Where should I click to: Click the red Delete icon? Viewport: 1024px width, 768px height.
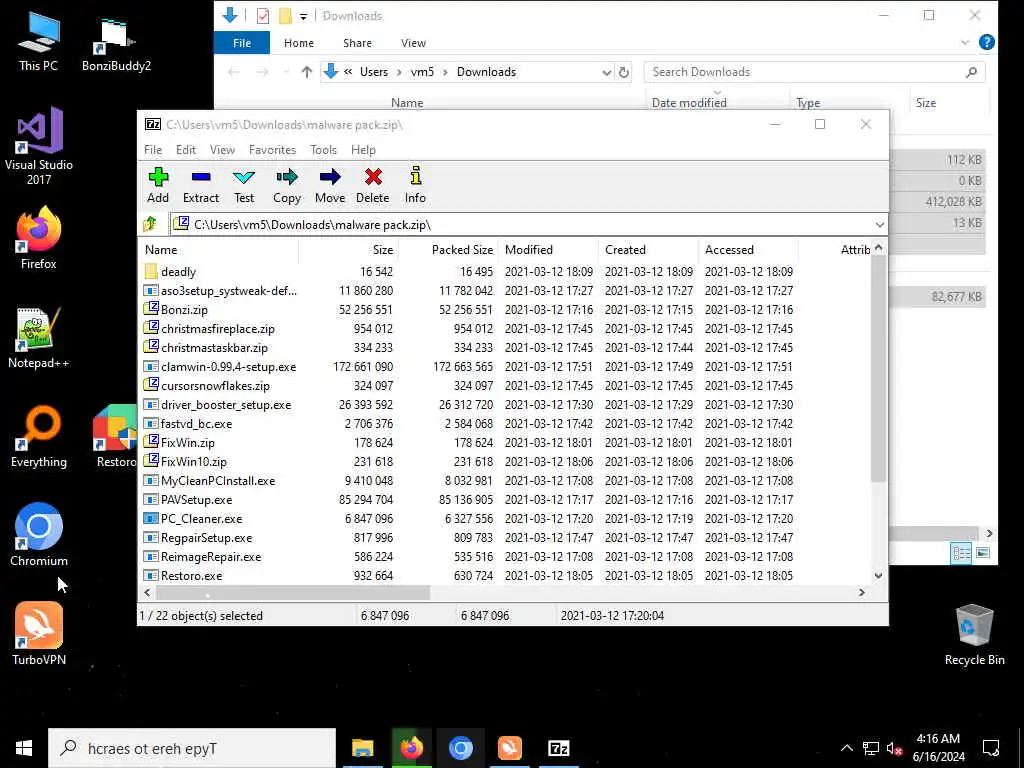(x=373, y=185)
